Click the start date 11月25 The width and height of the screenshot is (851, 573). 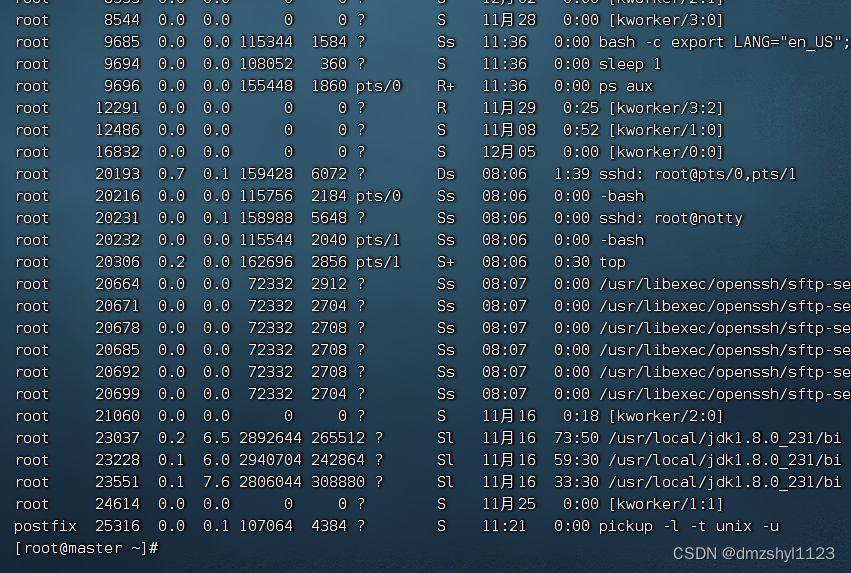click(x=509, y=504)
